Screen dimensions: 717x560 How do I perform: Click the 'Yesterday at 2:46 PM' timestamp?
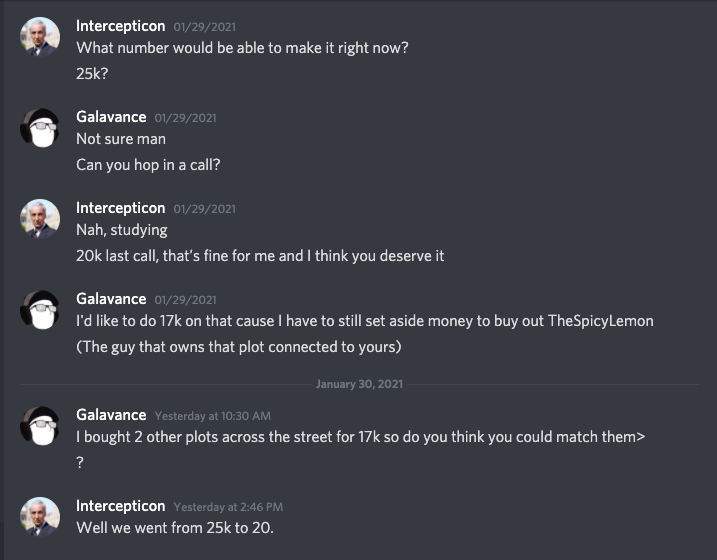click(x=228, y=507)
